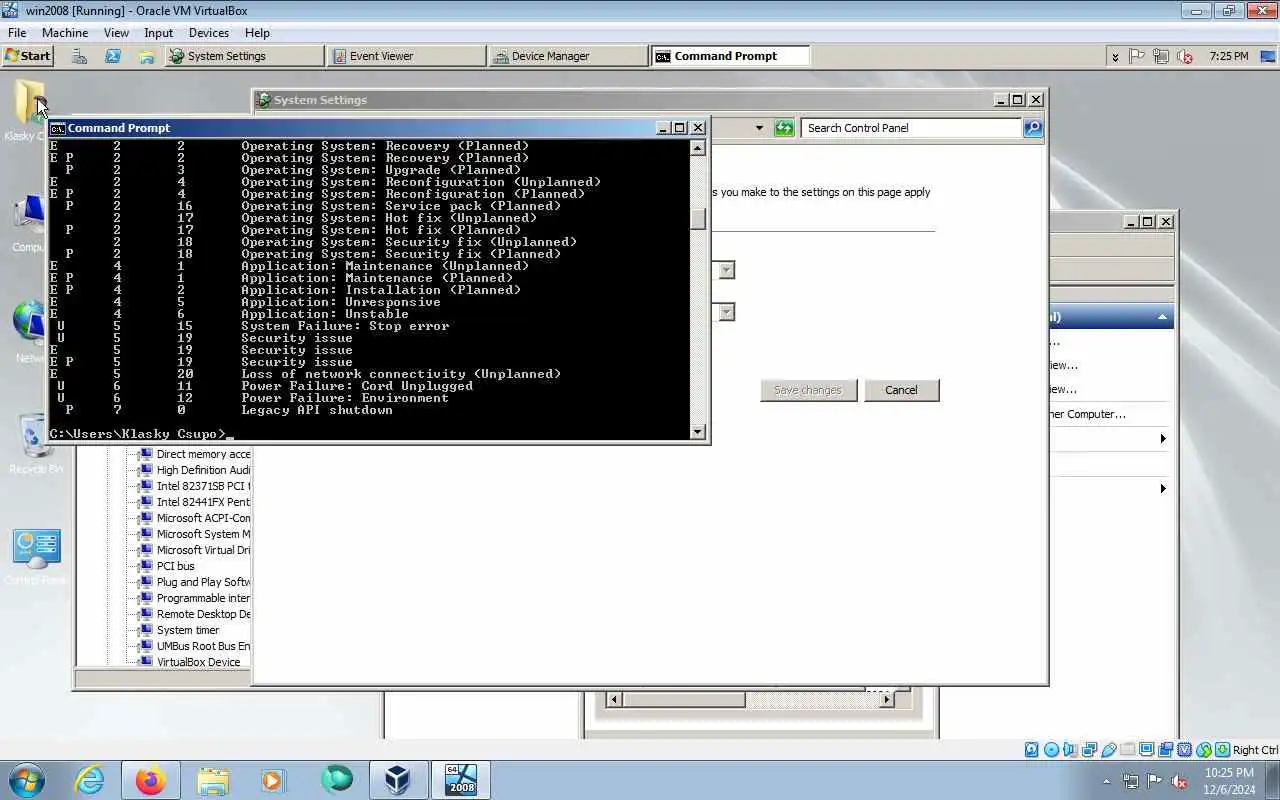Select System timer device entry
This screenshot has height=800, width=1280.
click(180, 630)
